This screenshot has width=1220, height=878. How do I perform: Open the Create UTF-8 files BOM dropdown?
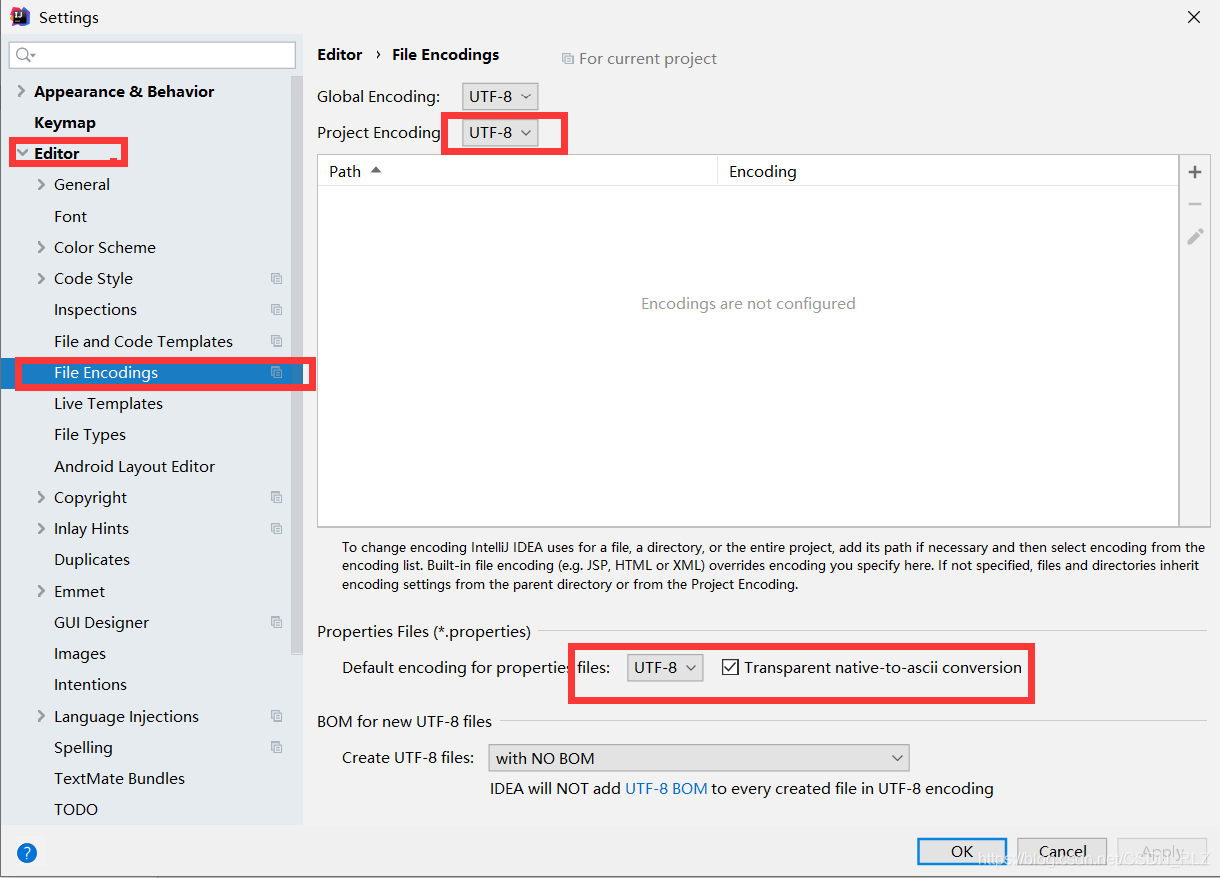click(x=698, y=758)
